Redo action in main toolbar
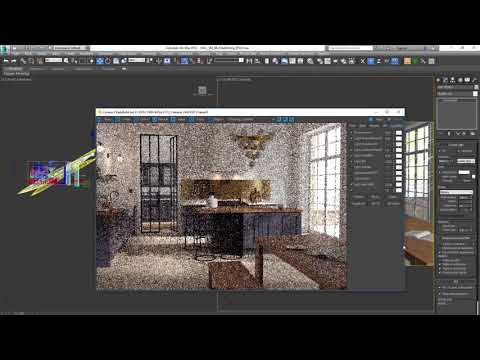 pos(14,61)
